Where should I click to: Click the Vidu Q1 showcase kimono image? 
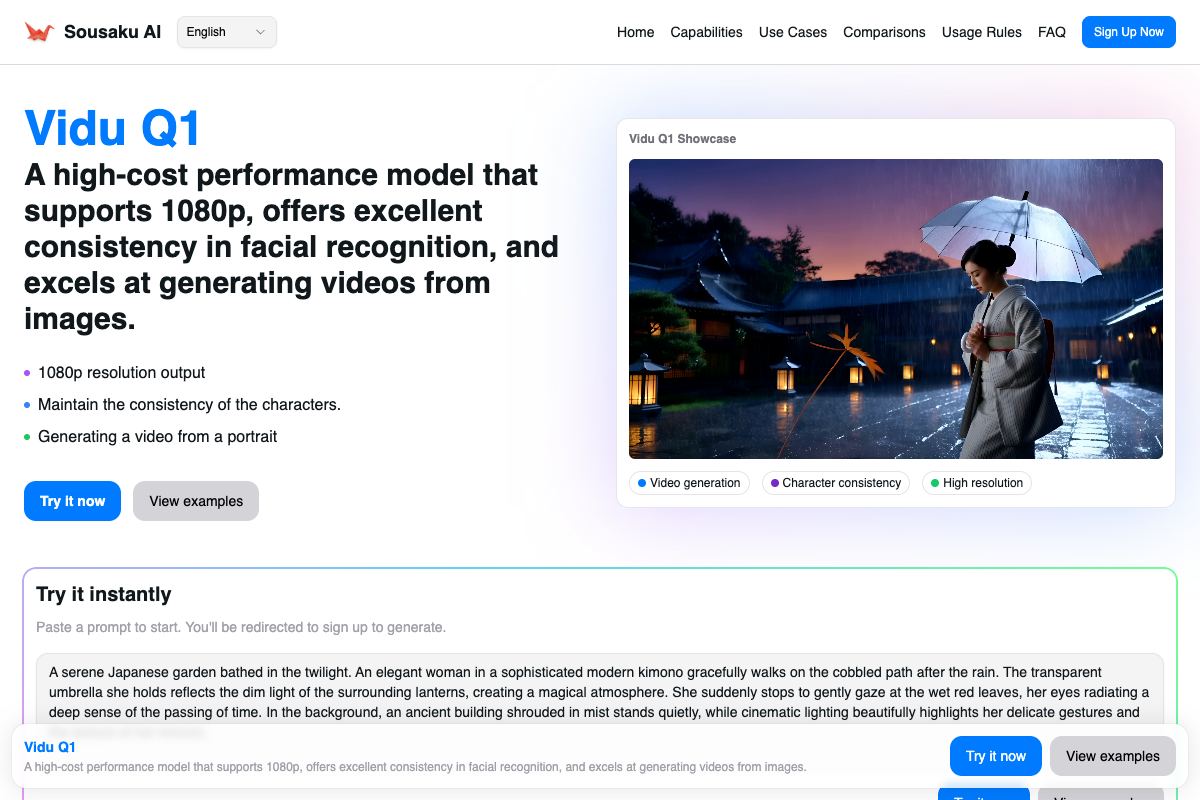pos(895,309)
